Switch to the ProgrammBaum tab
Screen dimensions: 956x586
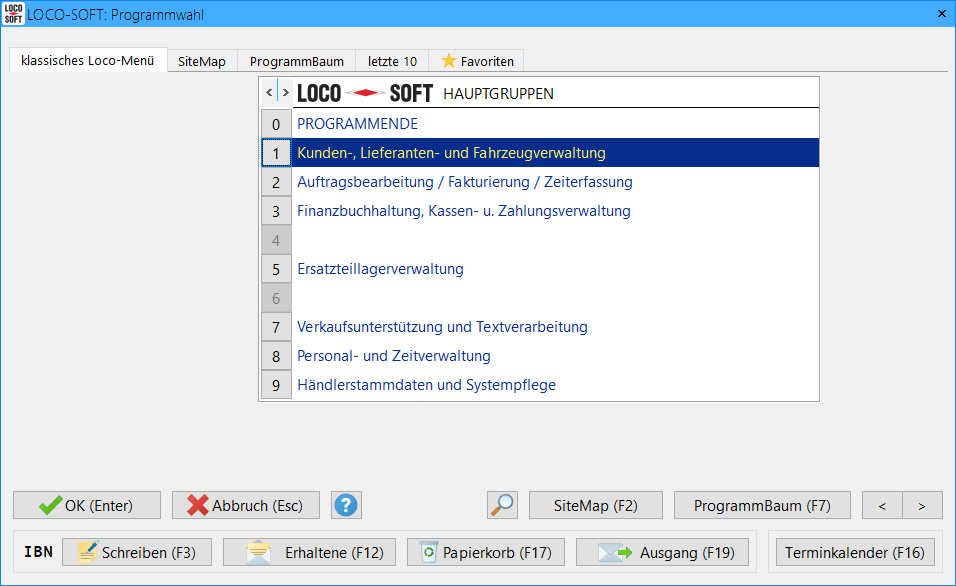coord(296,61)
